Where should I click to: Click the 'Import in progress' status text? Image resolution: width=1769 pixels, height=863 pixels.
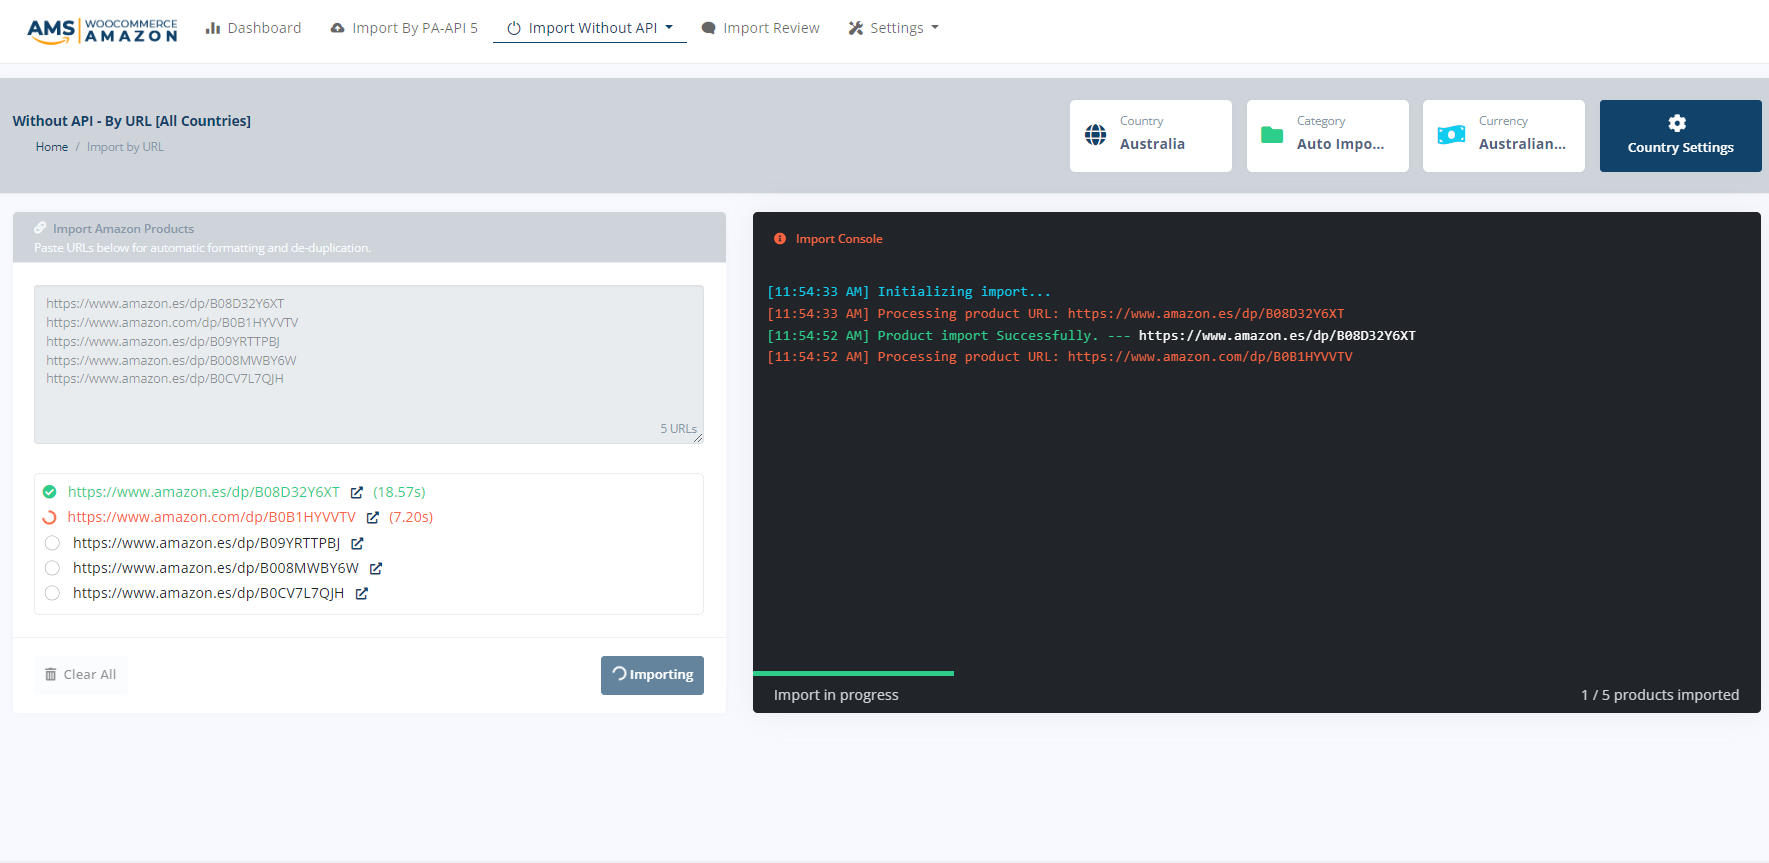[836, 695]
